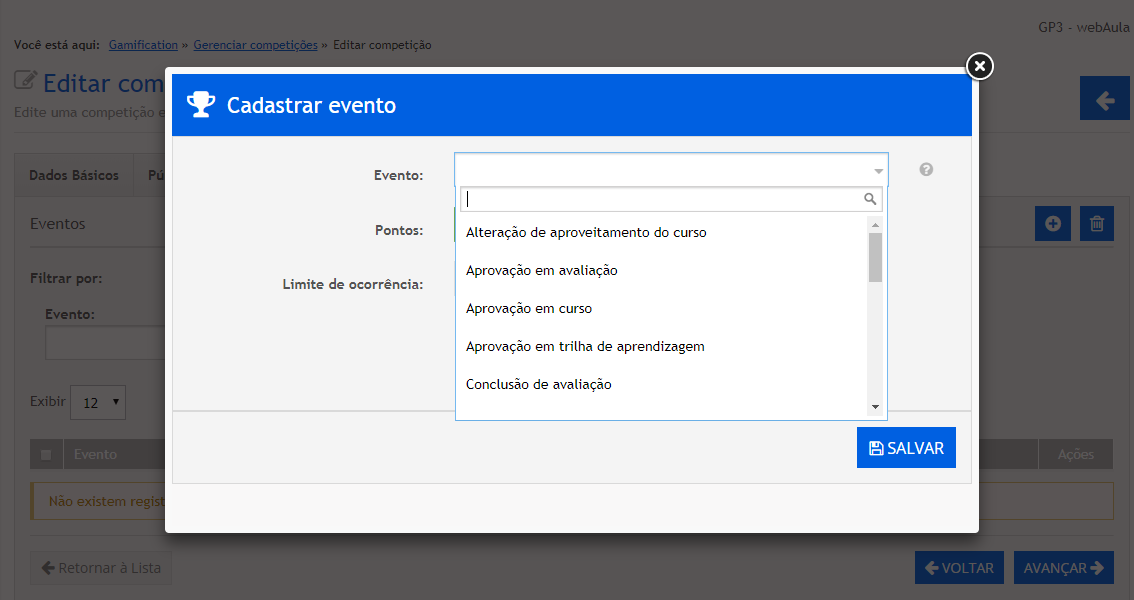Click the help question mark icon

coord(926,170)
